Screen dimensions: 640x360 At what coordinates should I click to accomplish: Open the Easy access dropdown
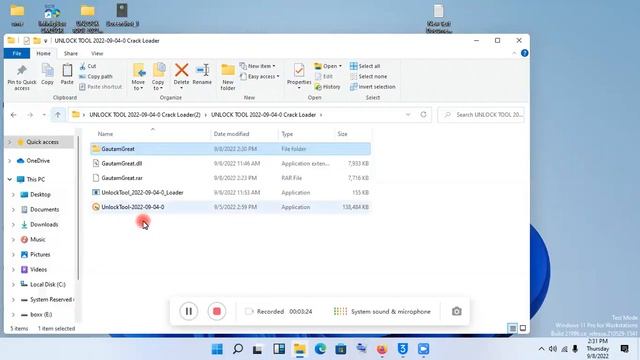(x=260, y=76)
